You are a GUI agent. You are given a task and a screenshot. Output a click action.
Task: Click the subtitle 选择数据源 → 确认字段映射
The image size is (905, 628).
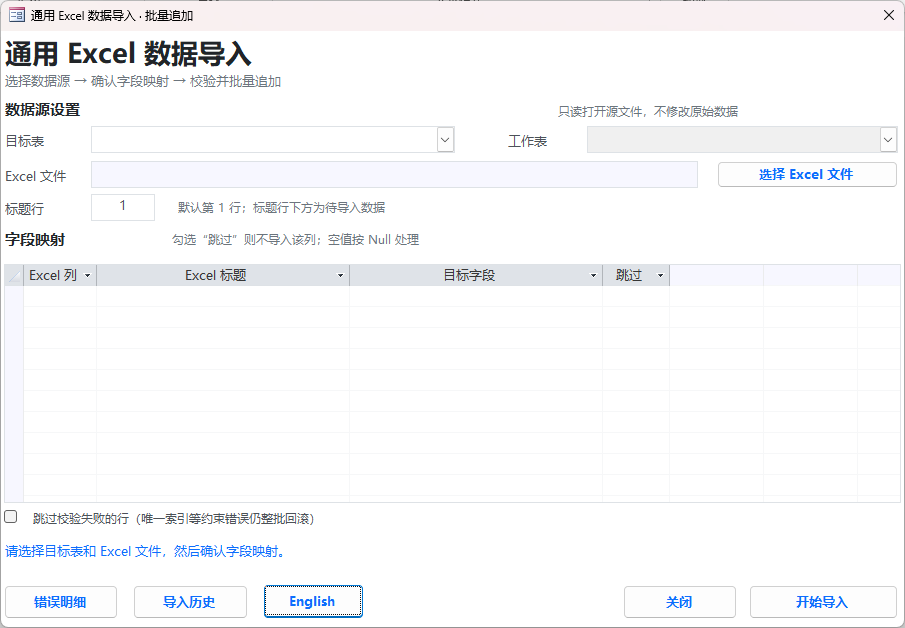(143, 81)
